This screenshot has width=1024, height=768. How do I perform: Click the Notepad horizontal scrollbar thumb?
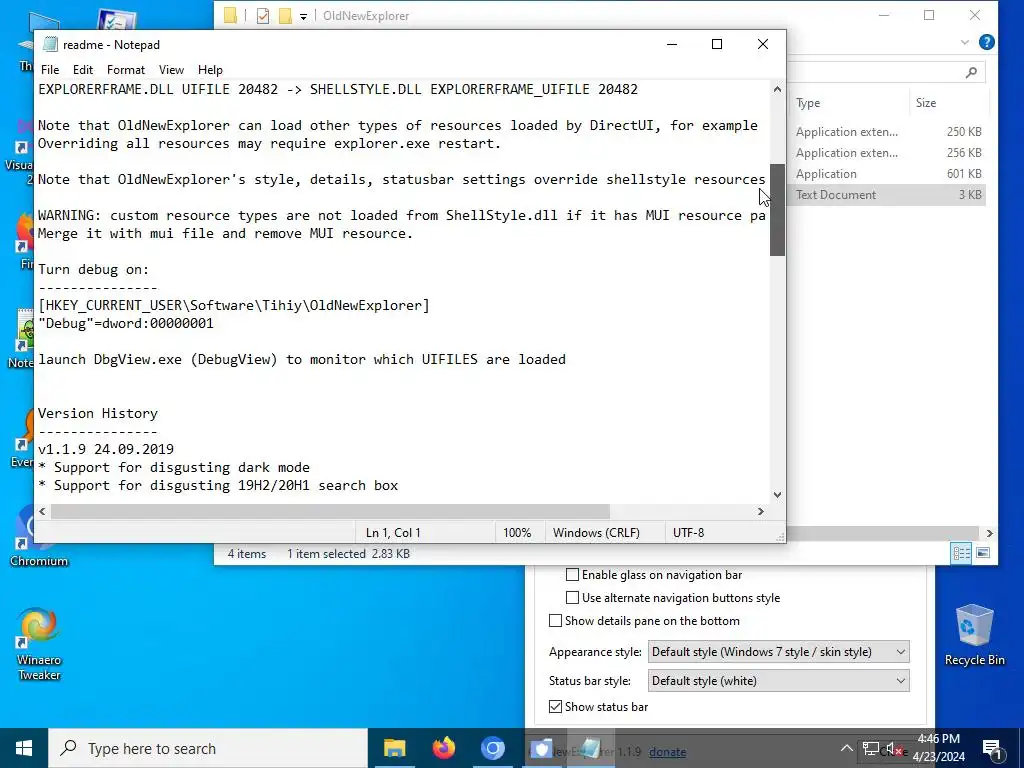(x=330, y=511)
